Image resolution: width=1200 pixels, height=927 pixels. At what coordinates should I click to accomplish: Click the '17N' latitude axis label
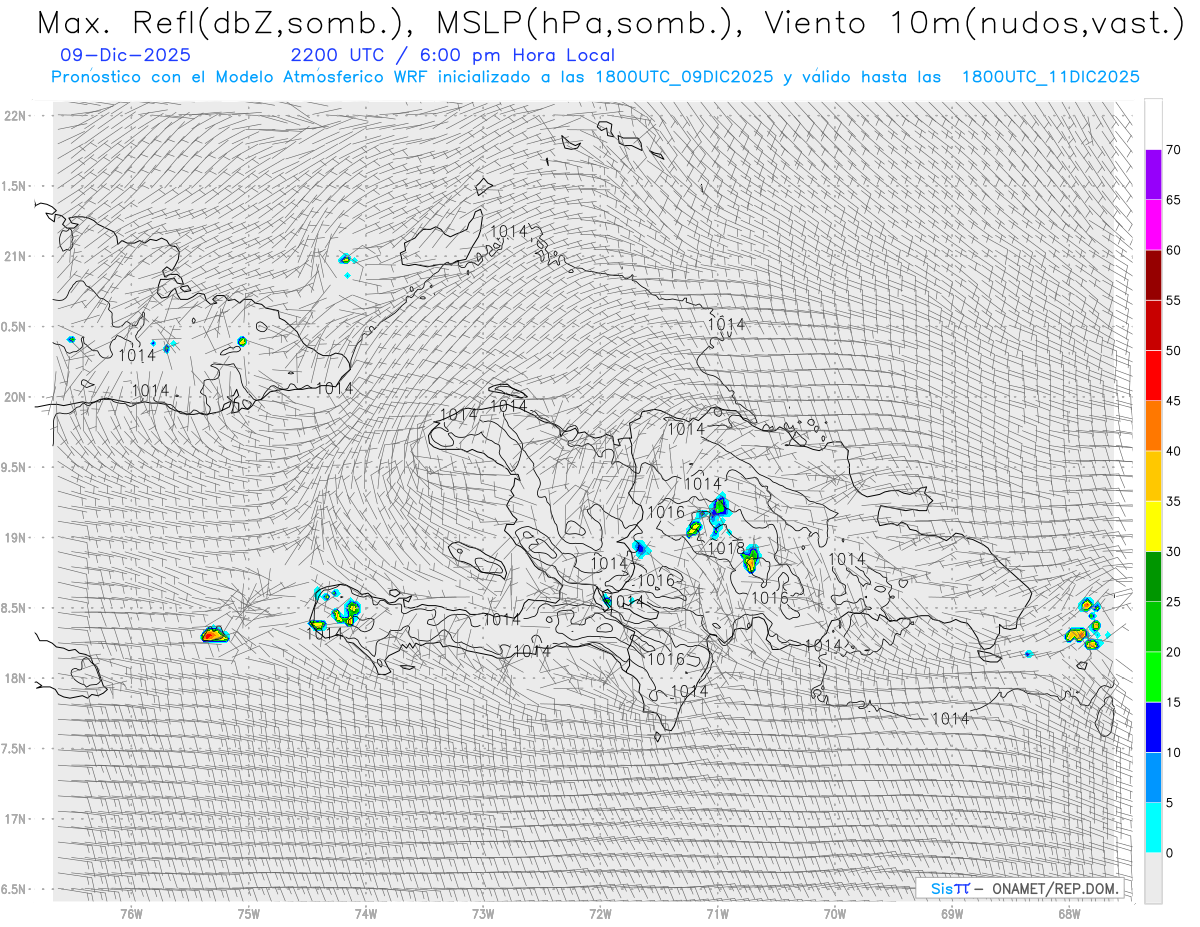(15, 819)
